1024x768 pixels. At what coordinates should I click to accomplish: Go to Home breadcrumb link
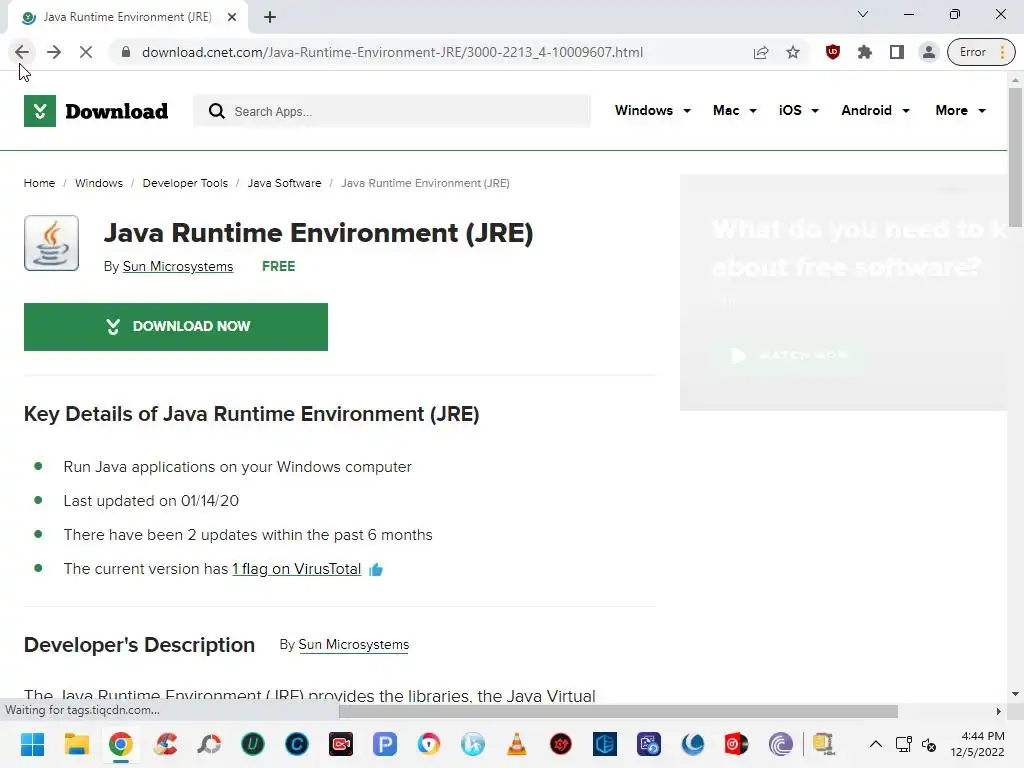(39, 183)
